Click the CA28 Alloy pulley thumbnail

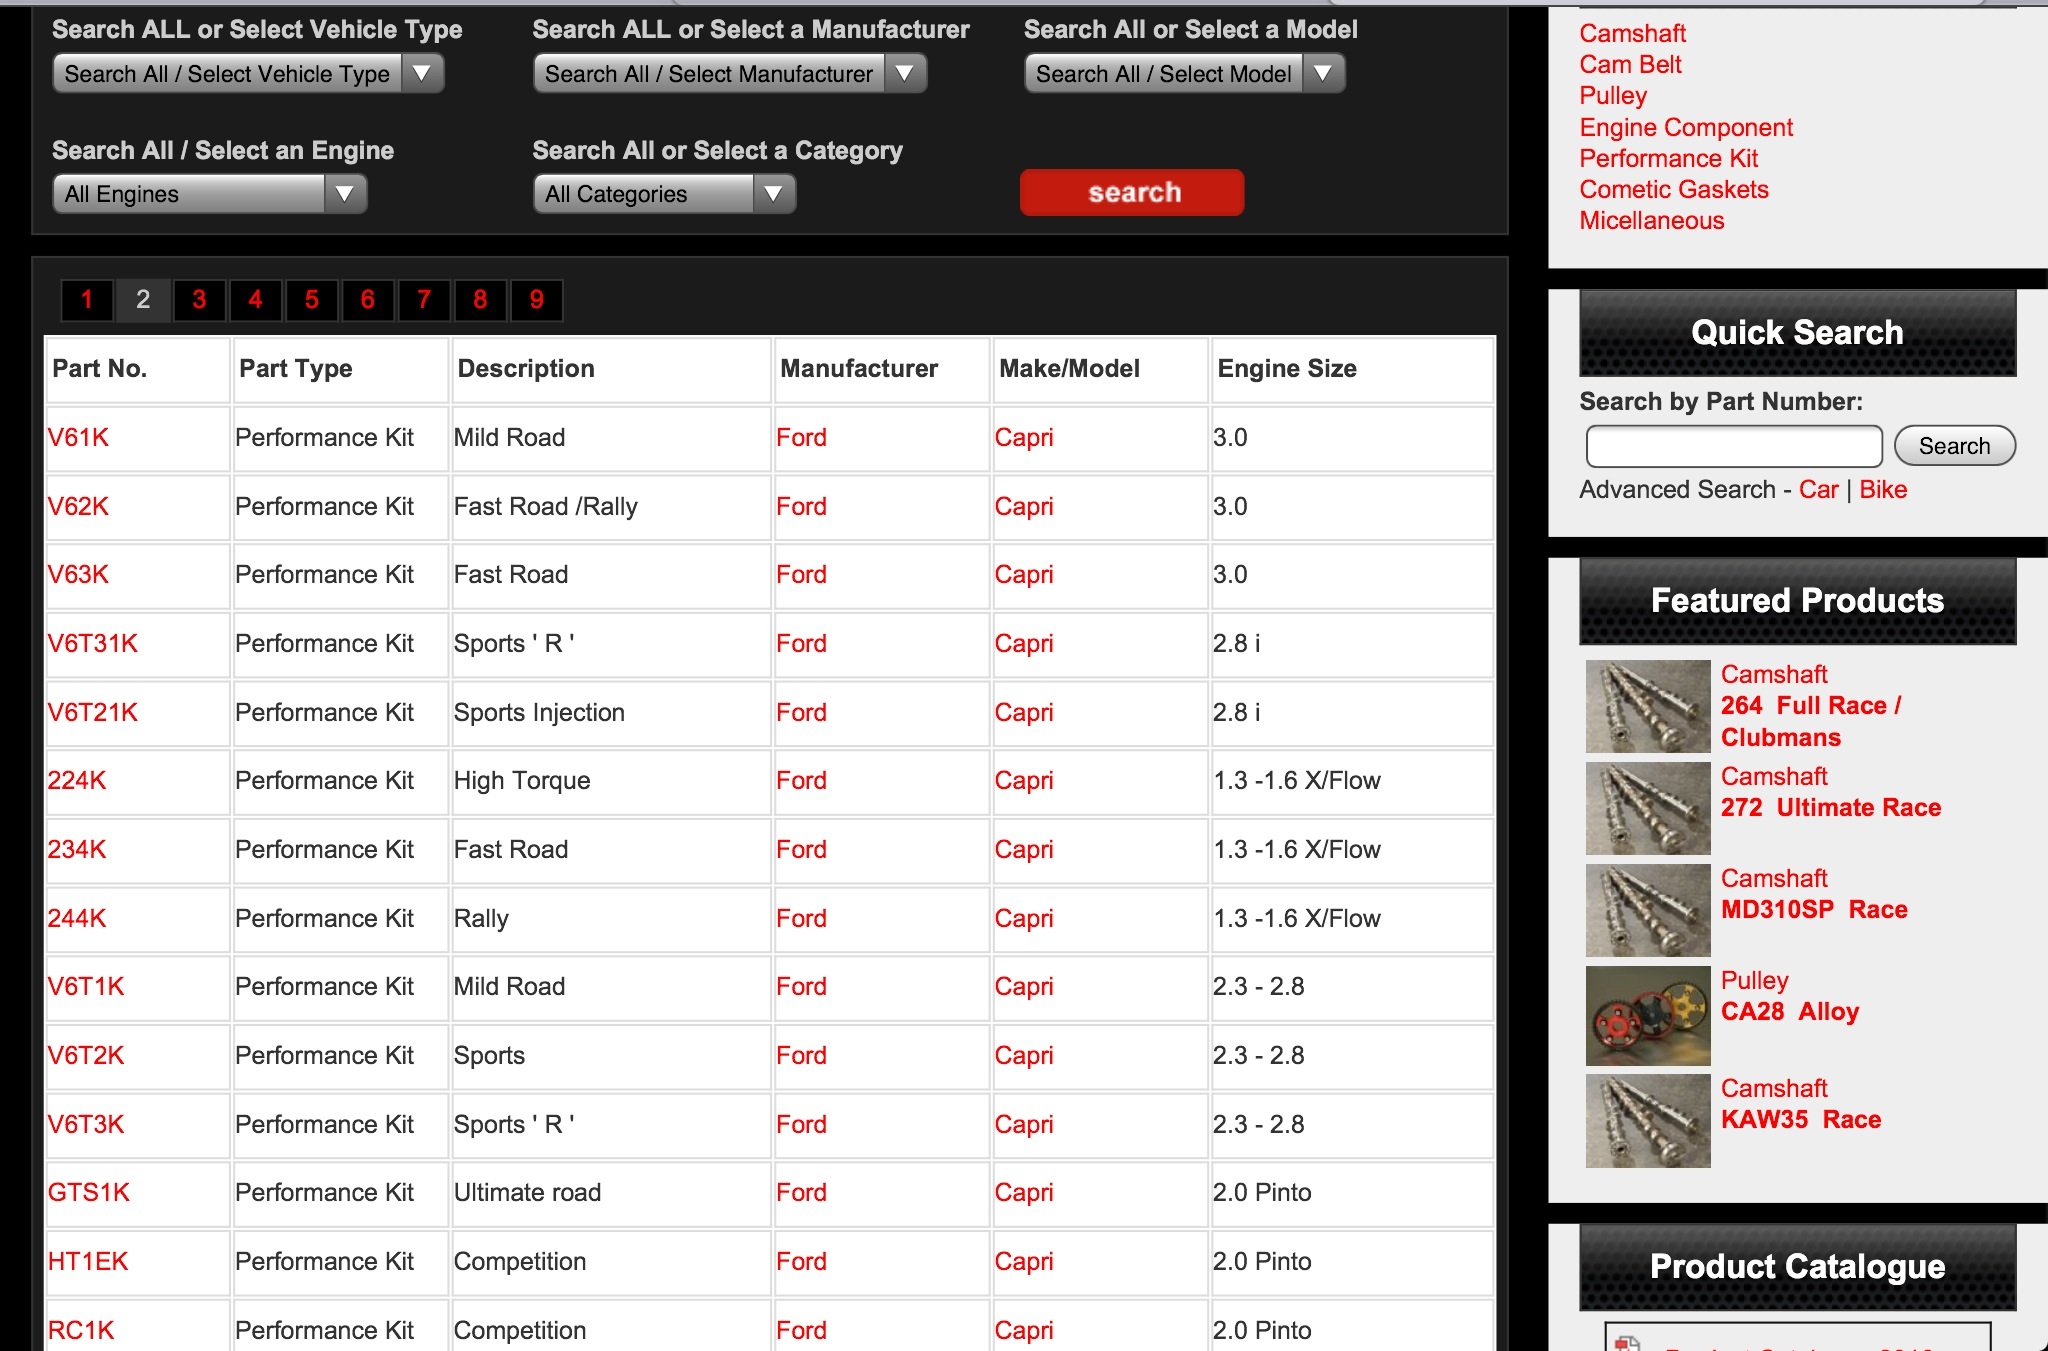point(1647,1015)
